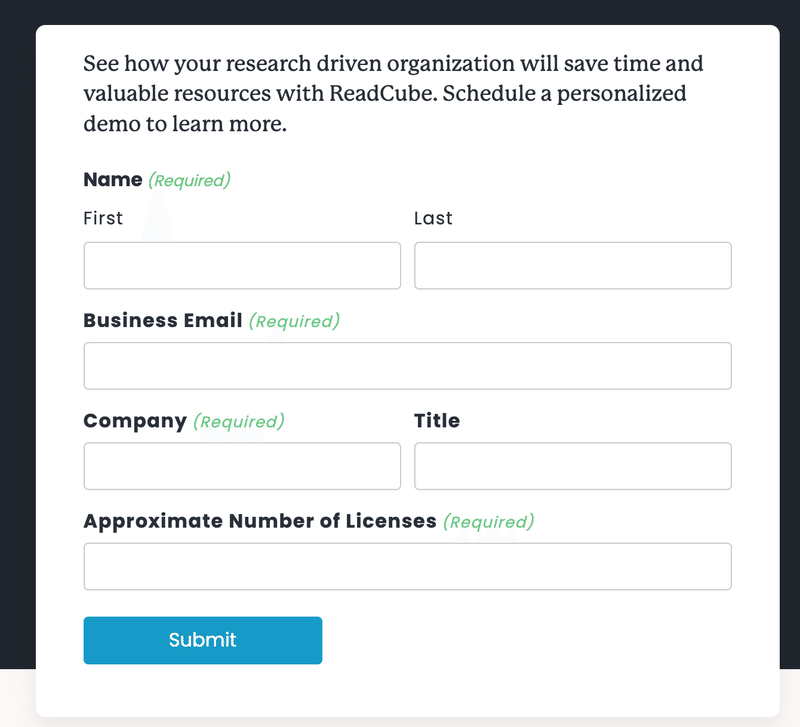Click the Required marker next to Company
Image resolution: width=800 pixels, height=727 pixels.
click(x=238, y=422)
